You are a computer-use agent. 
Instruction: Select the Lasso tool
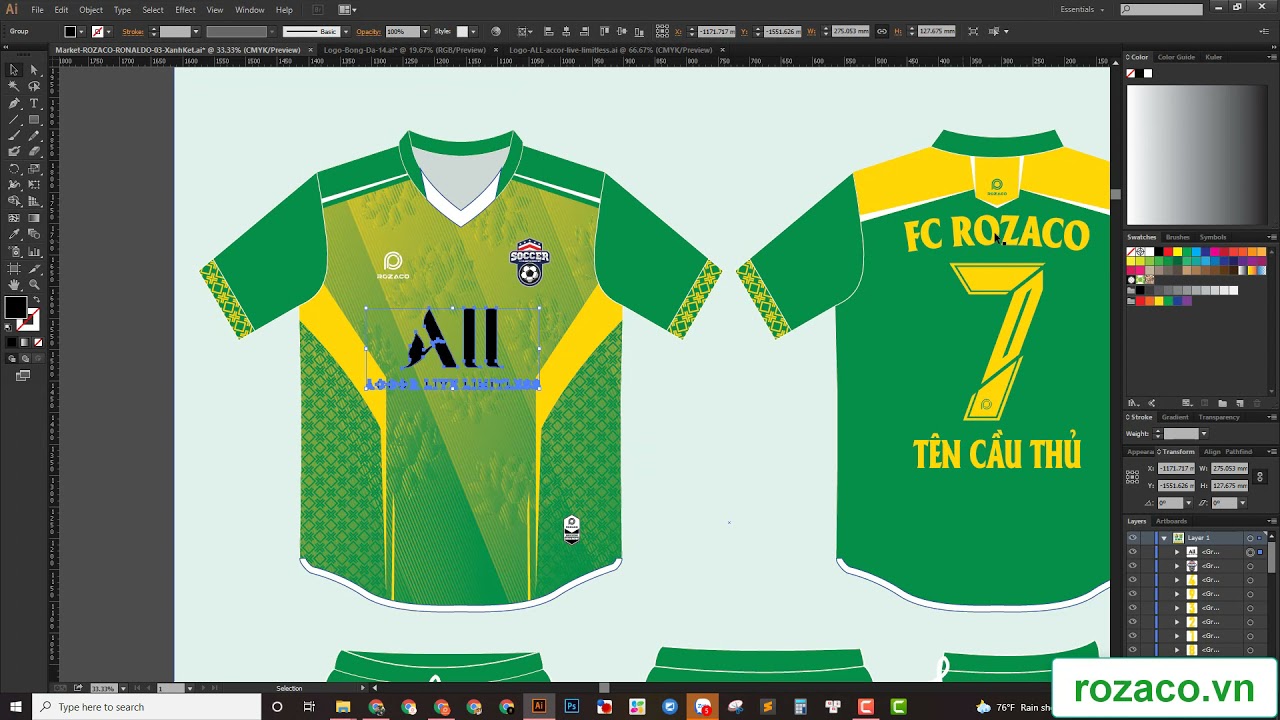coord(33,86)
